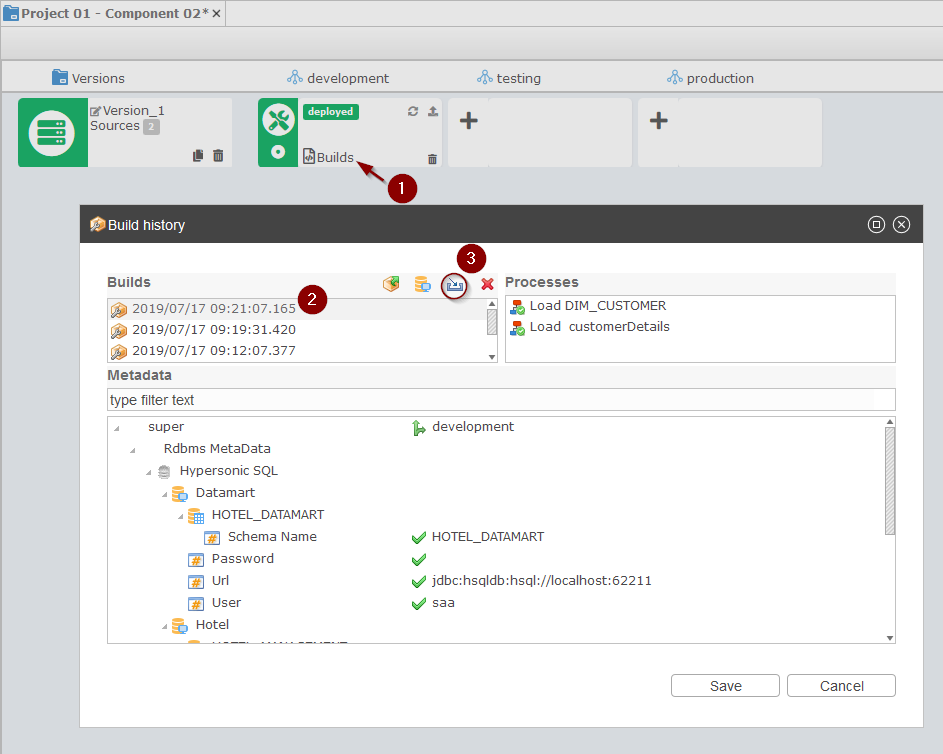The width and height of the screenshot is (943, 754).
Task: Save the build metadata changes
Action: pos(724,685)
